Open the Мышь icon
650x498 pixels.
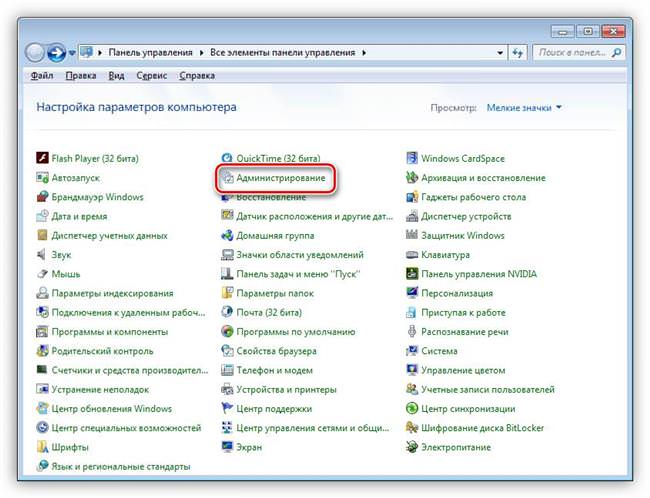pos(42,274)
